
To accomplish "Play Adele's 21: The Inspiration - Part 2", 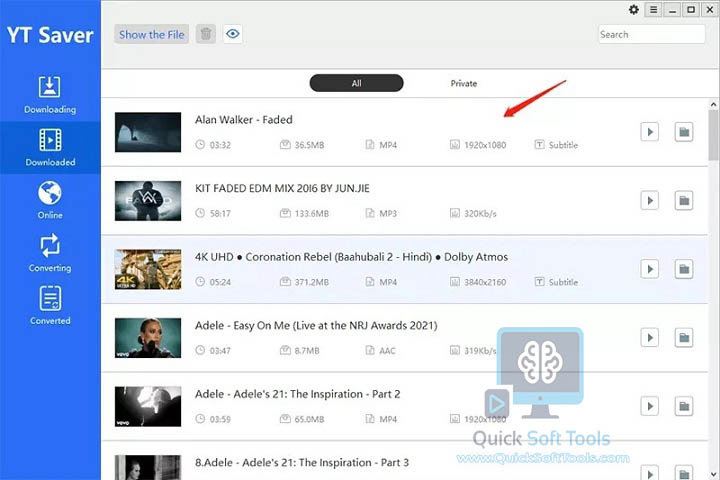I will [x=650, y=406].
